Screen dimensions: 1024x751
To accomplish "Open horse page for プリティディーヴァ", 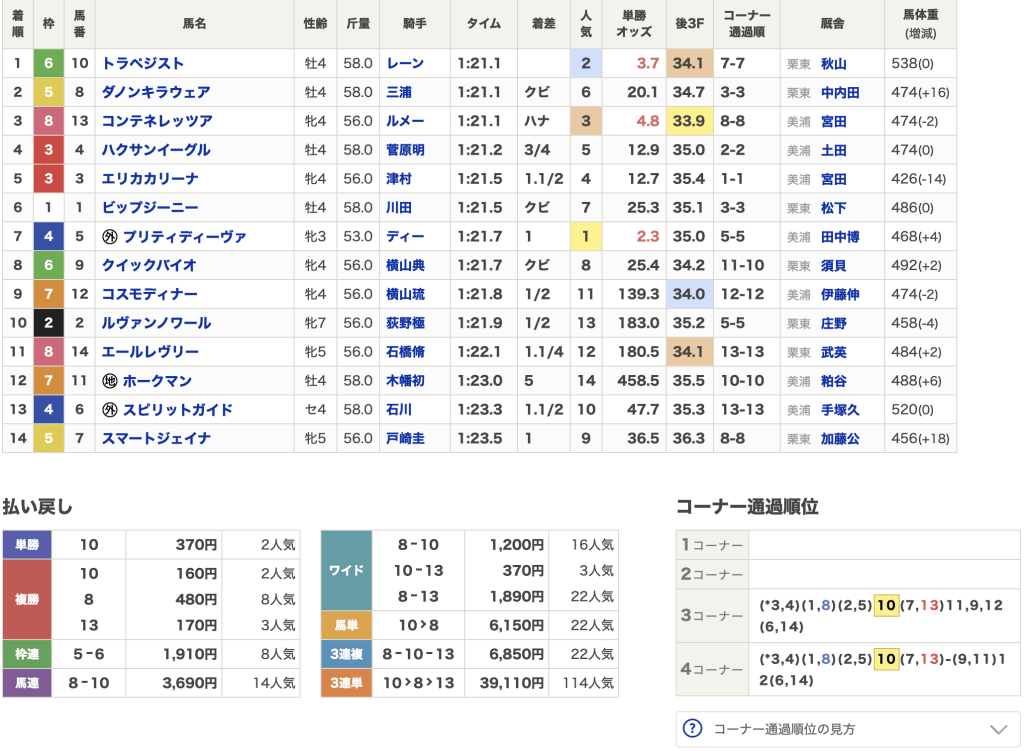I will click(x=184, y=236).
